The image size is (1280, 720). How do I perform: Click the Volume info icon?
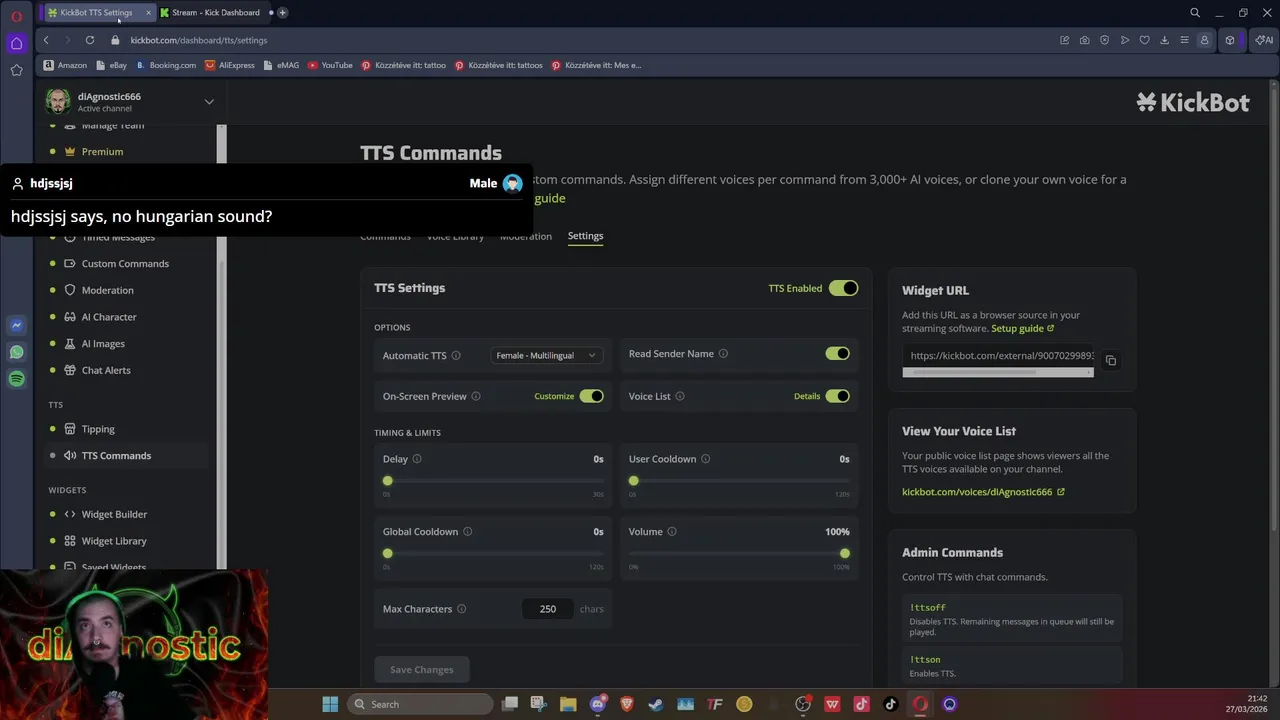pos(672,532)
